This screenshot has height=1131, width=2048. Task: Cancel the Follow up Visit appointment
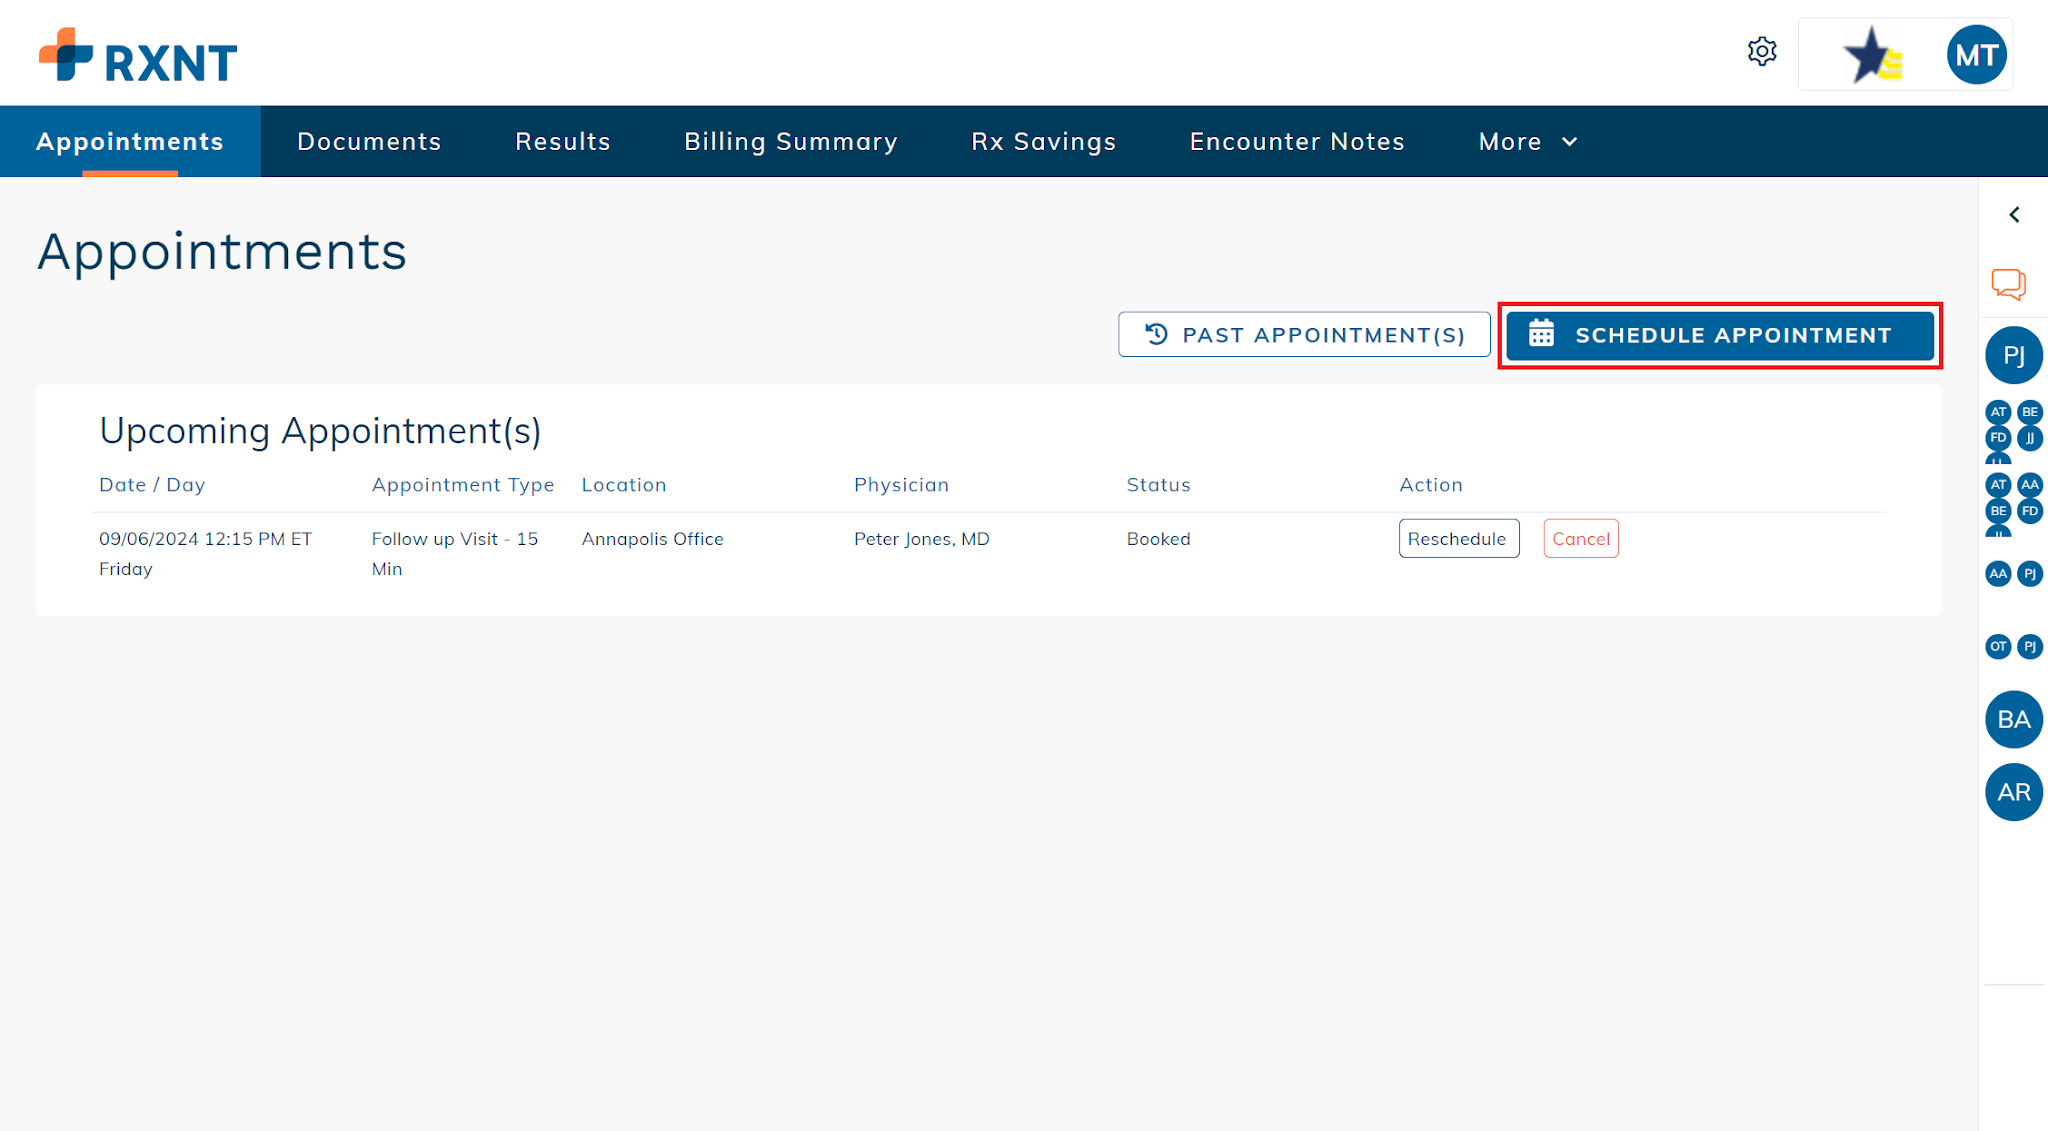(x=1581, y=538)
